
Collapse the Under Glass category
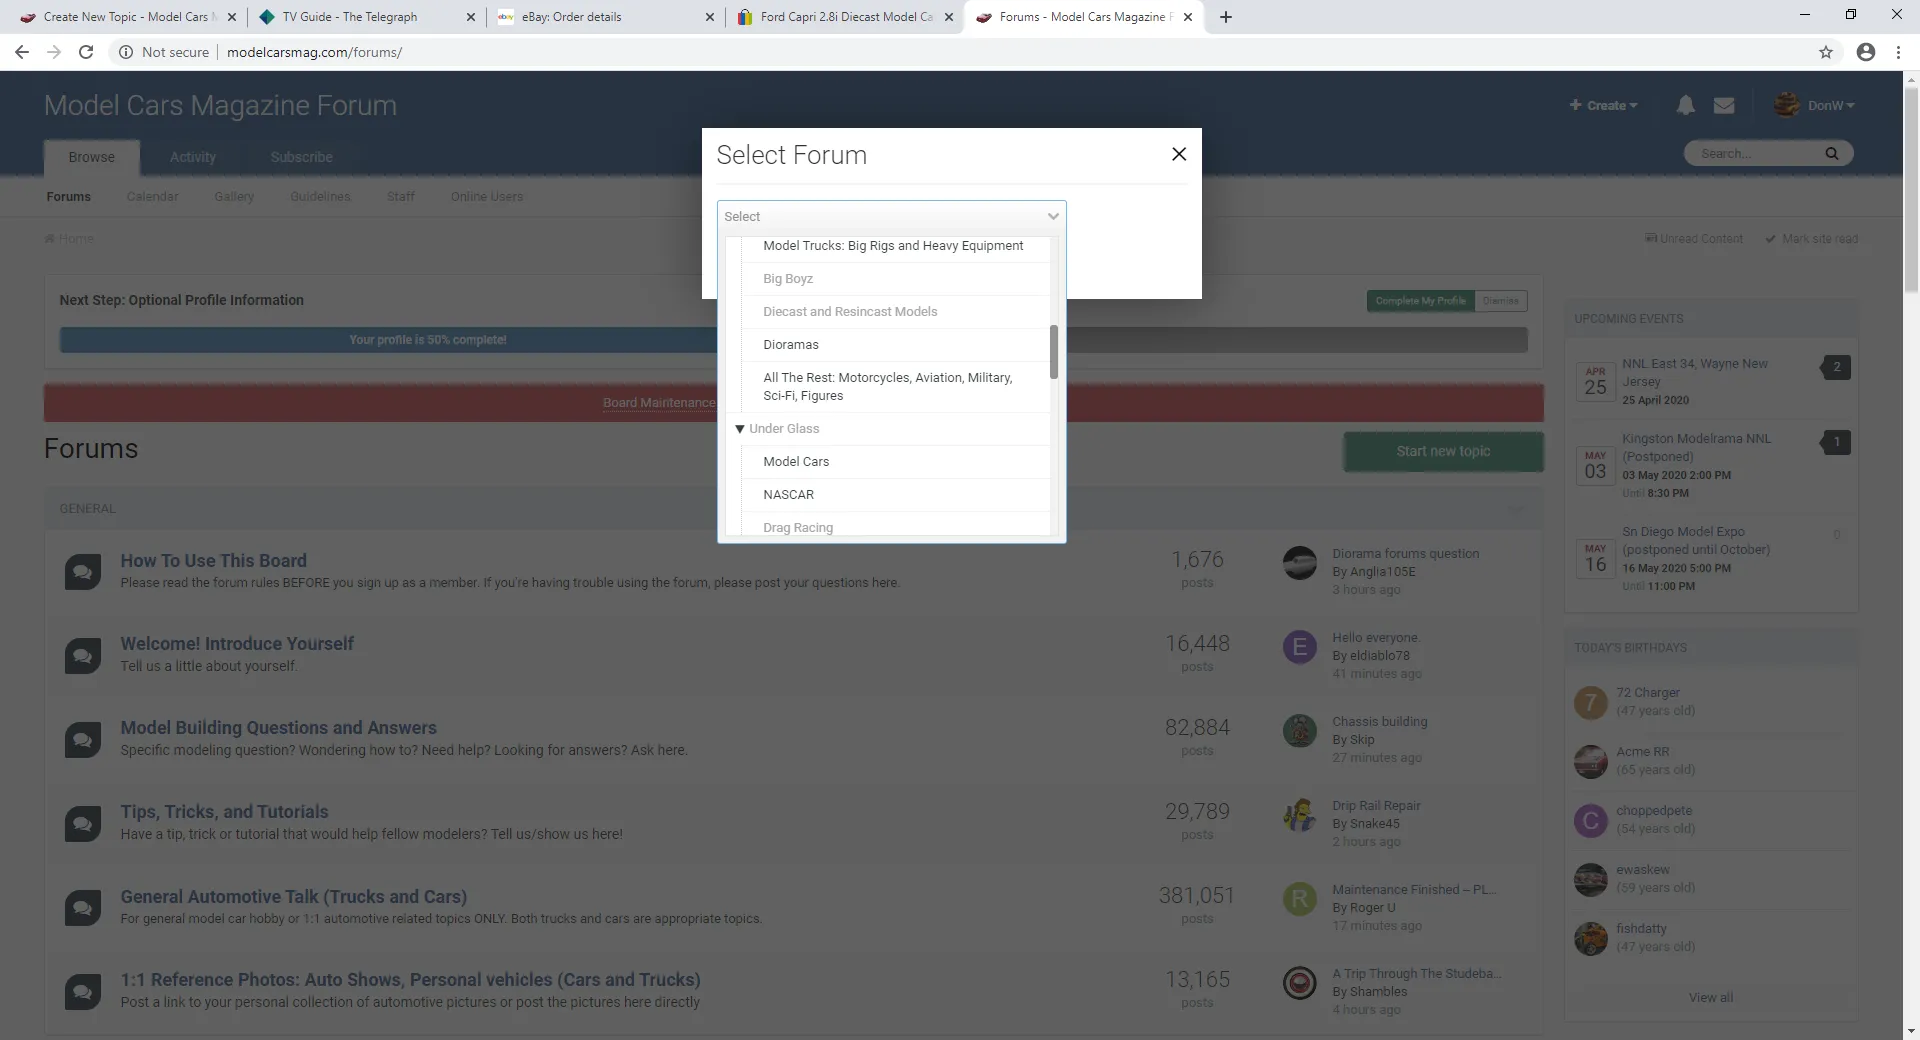(740, 429)
